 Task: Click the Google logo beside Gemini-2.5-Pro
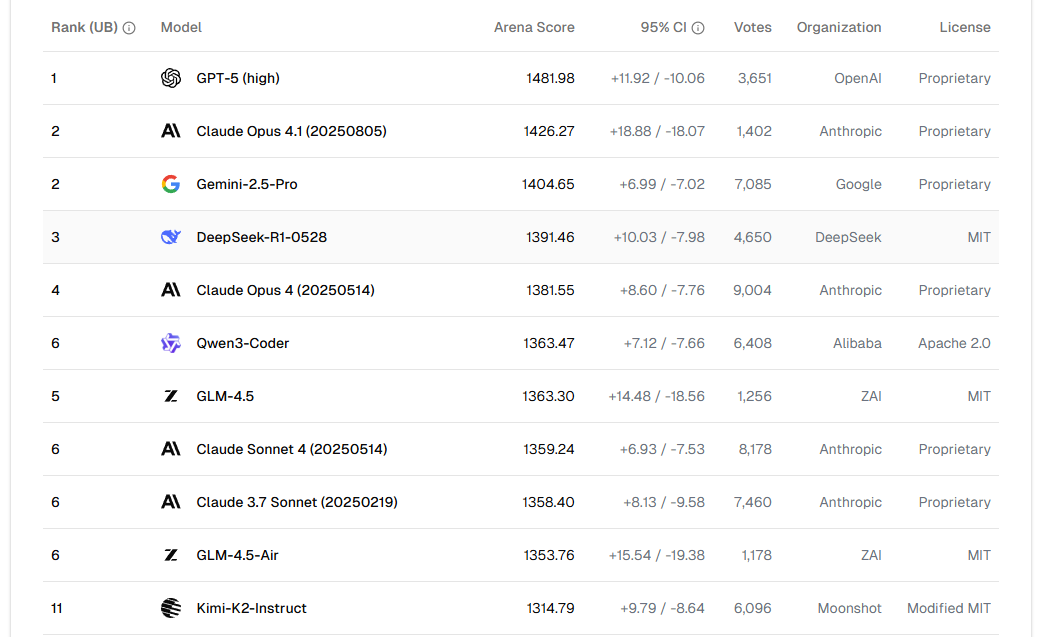pos(171,184)
